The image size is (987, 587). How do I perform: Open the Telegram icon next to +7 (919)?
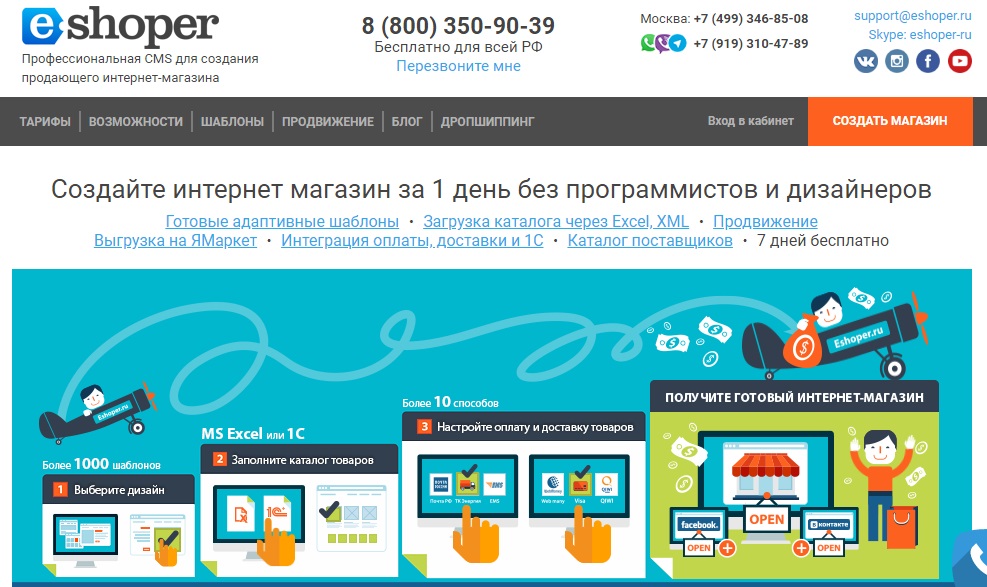point(677,43)
